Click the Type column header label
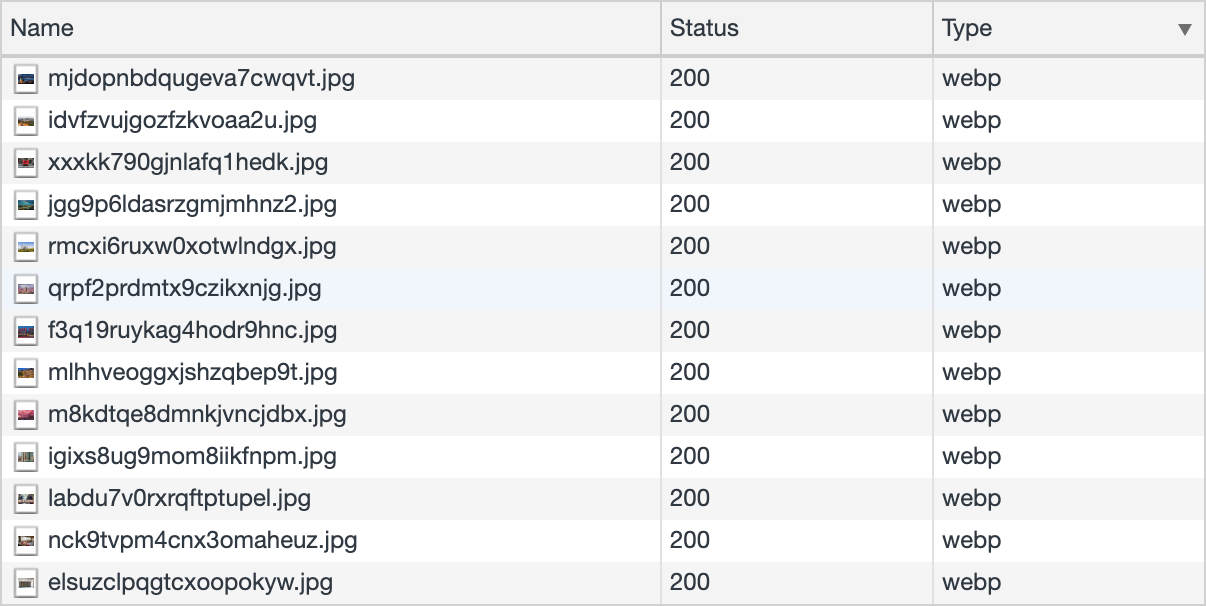1206x606 pixels. click(x=967, y=29)
